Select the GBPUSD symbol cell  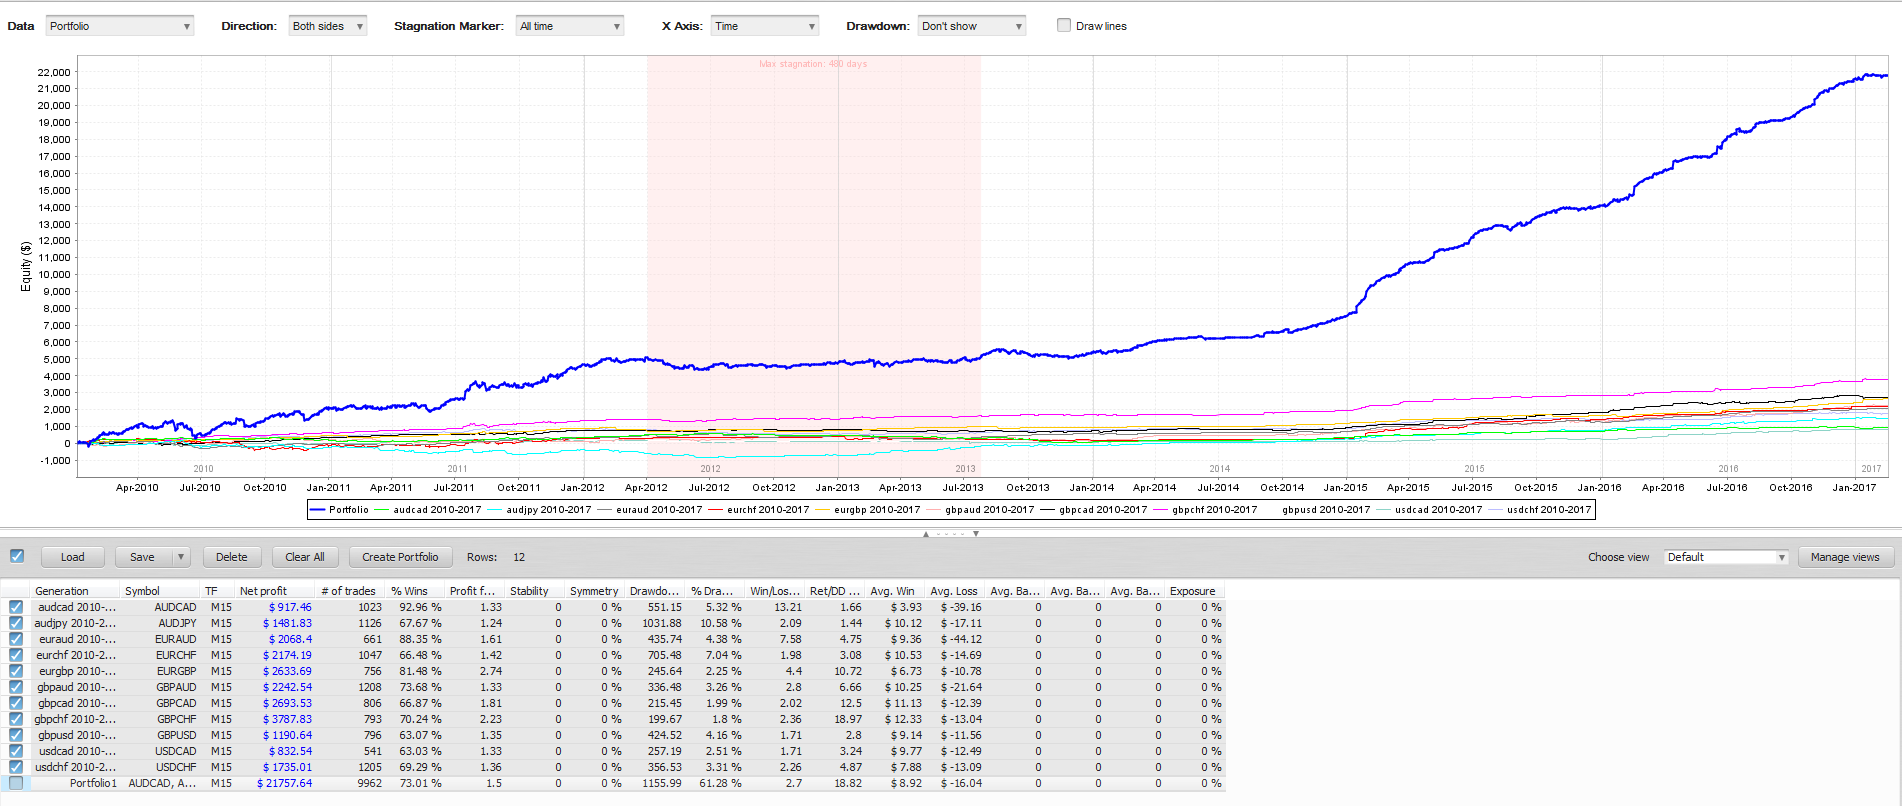(x=160, y=735)
